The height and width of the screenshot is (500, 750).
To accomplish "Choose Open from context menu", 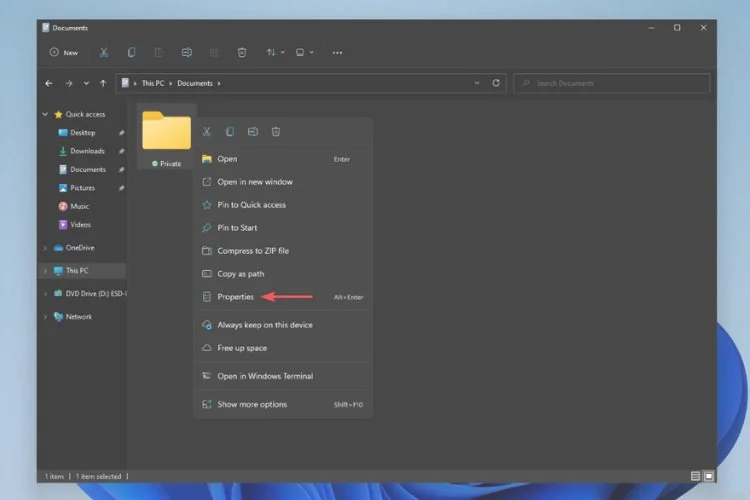I will point(283,159).
